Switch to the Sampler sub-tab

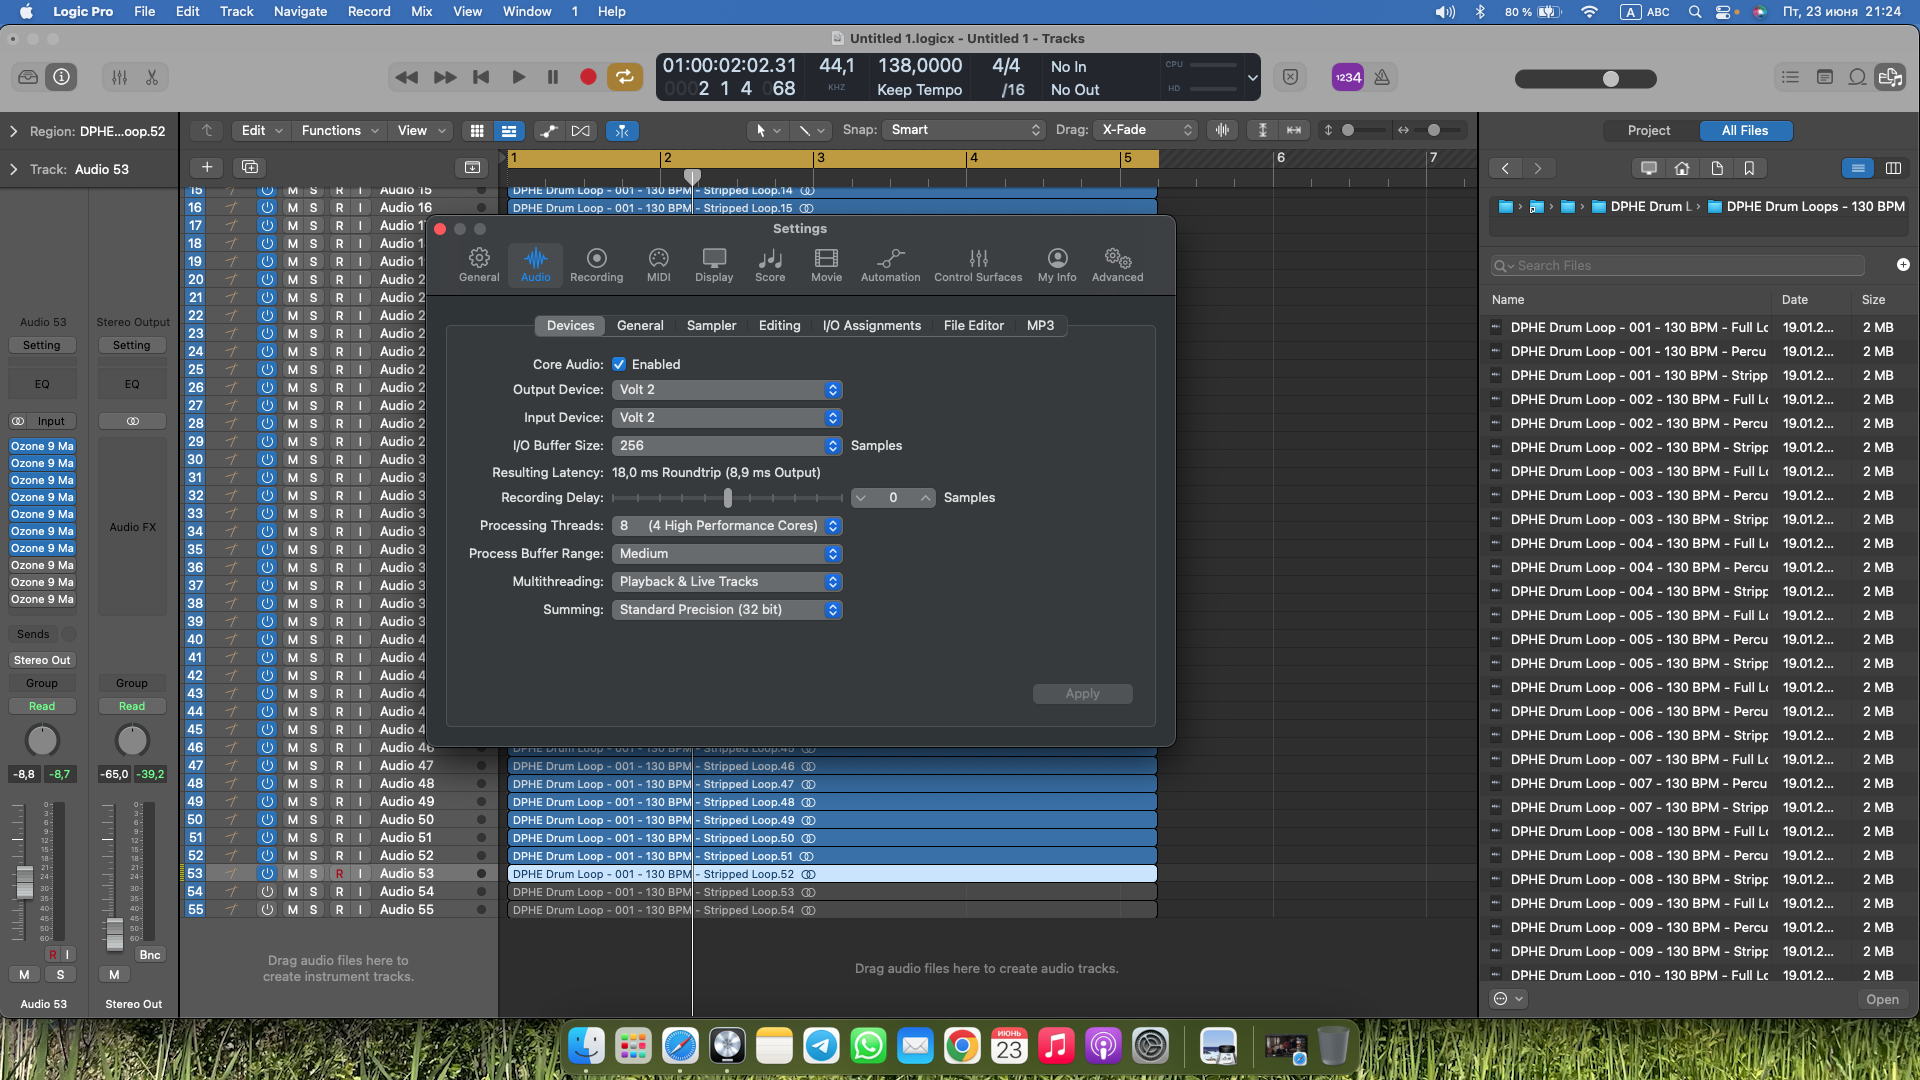pos(711,326)
